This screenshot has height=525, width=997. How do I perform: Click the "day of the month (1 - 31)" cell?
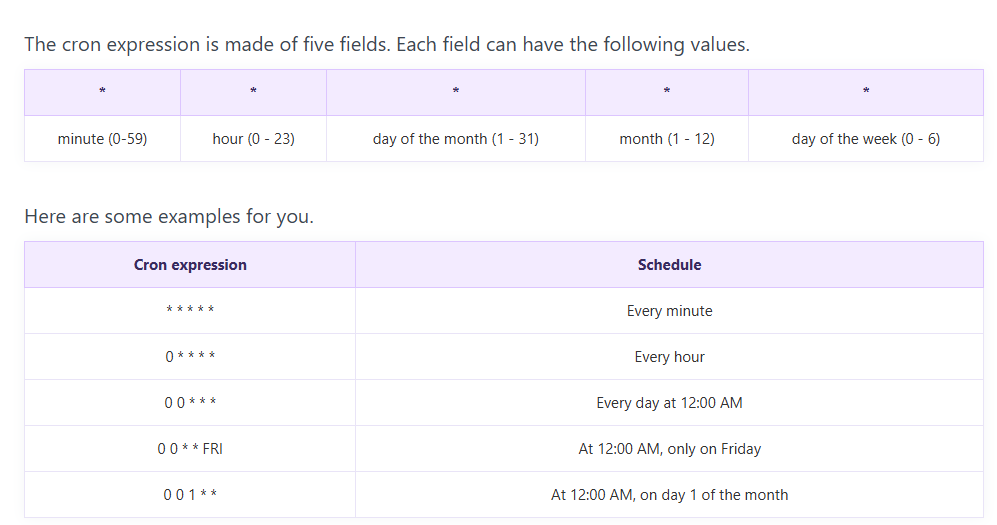[455, 139]
